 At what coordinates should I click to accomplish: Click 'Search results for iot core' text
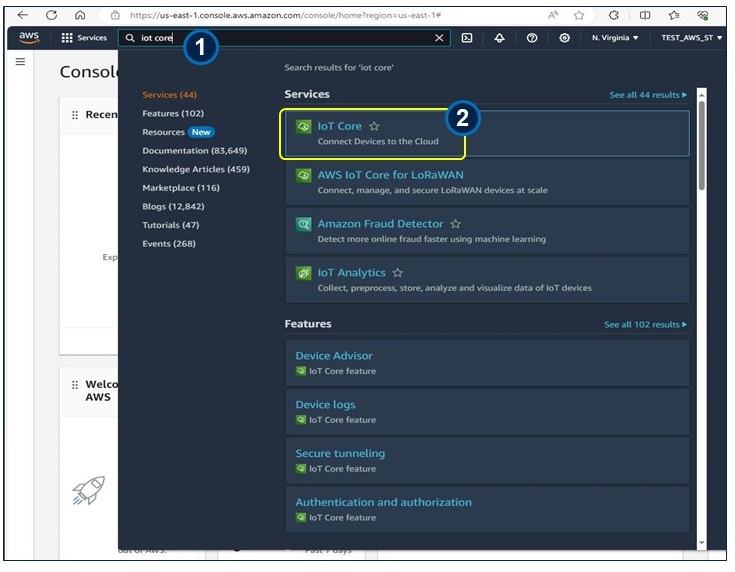click(x=338, y=68)
